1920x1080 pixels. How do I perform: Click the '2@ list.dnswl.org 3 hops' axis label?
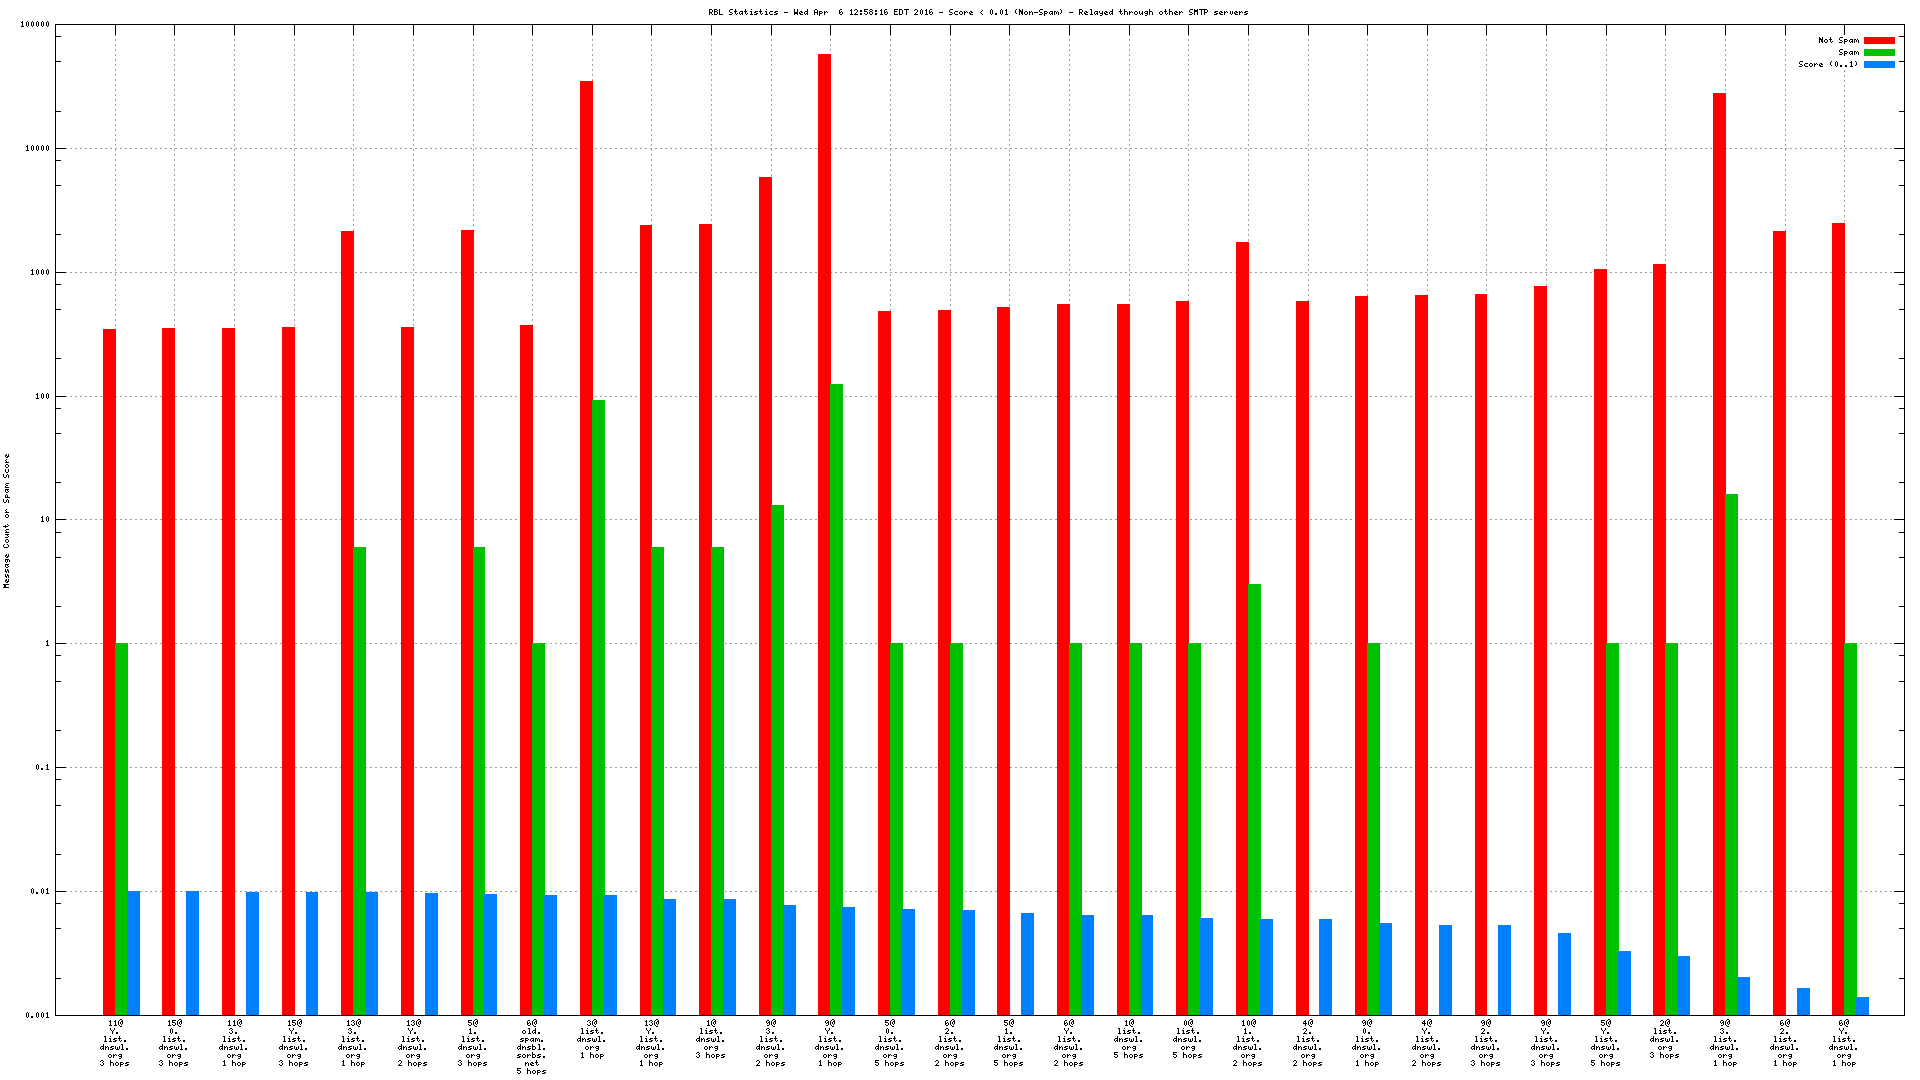[x=1664, y=1039]
